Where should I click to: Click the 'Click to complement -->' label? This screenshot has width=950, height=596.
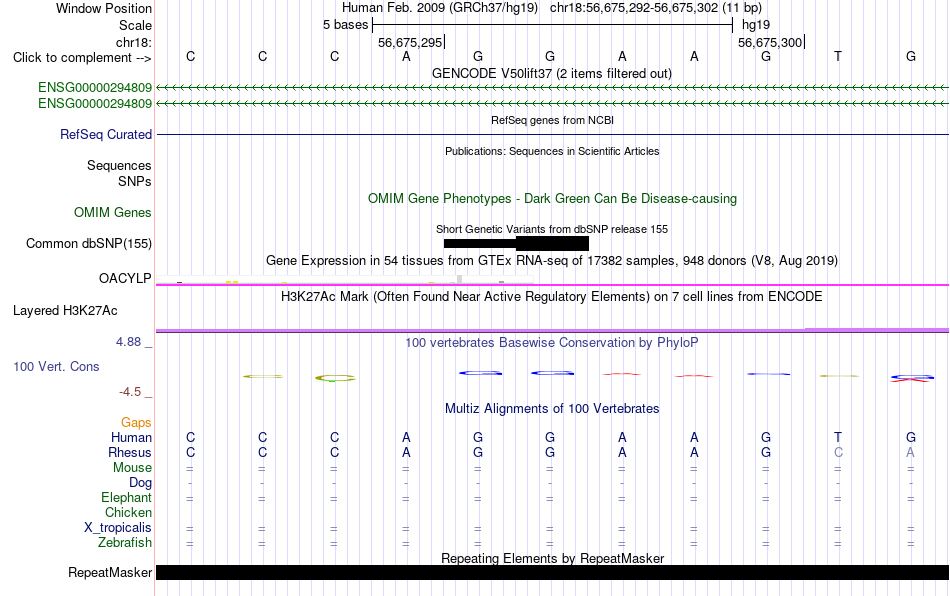click(x=82, y=58)
